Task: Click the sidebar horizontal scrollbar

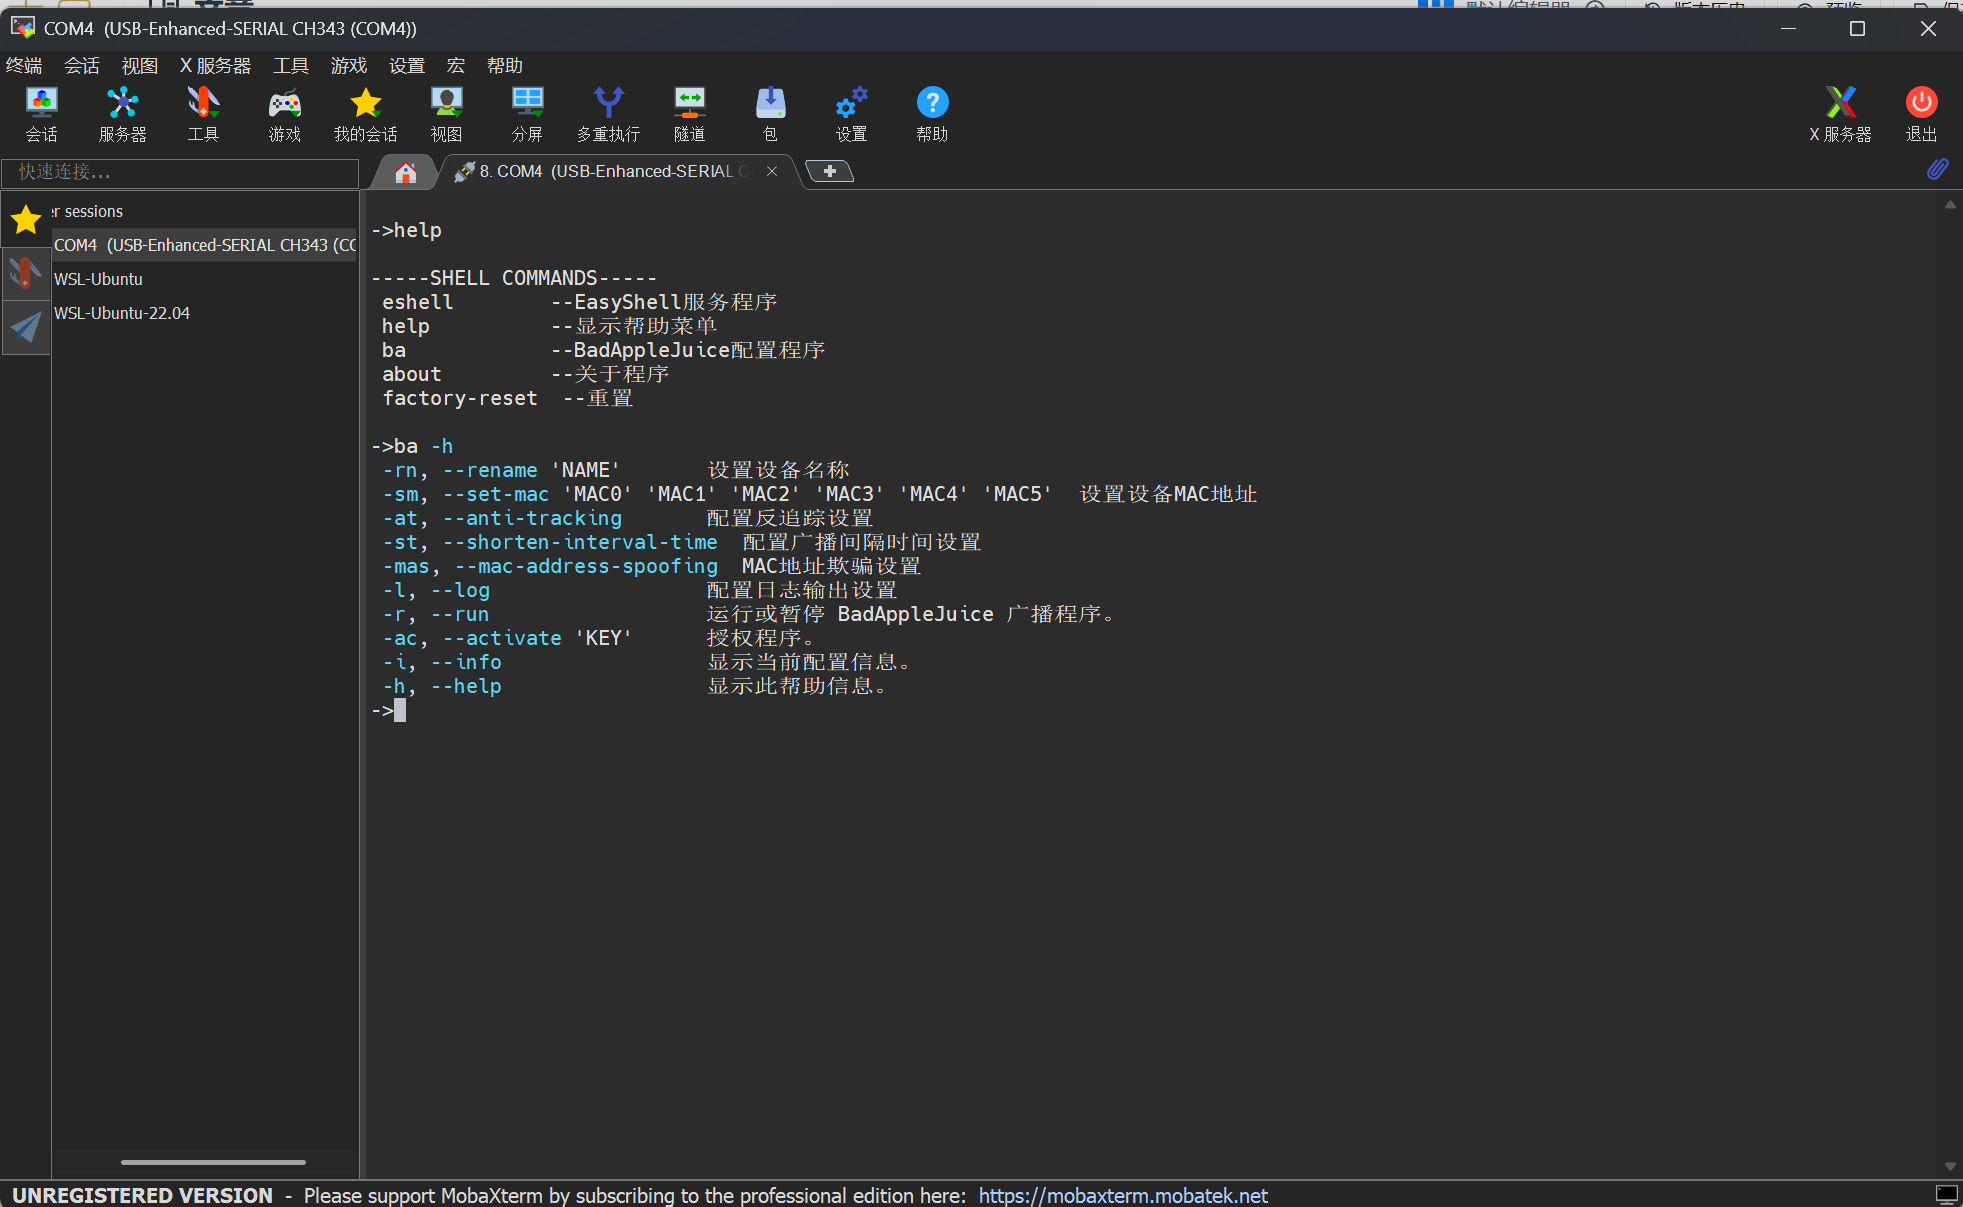Action: point(213,1162)
